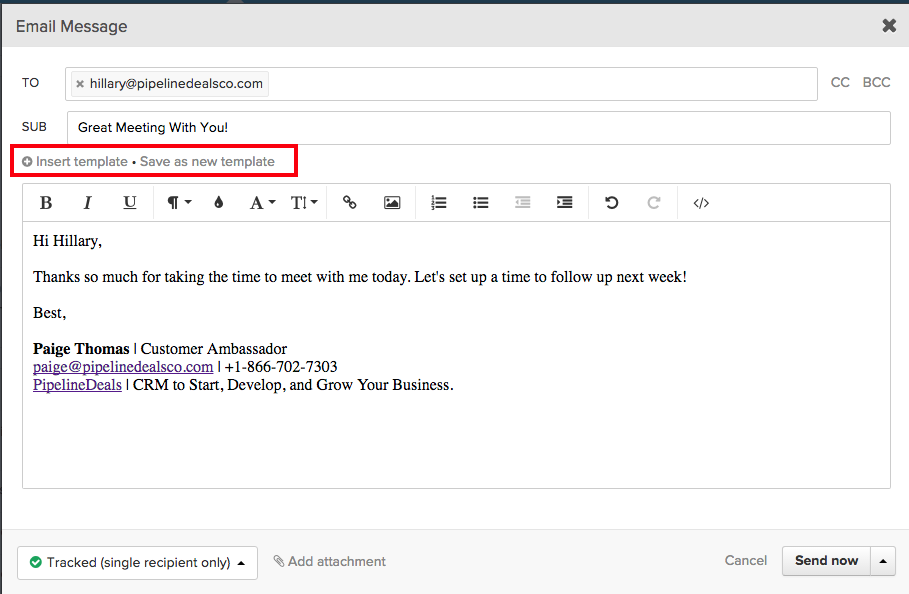This screenshot has height=594, width=909.
Task: Redo the last edit
Action: 653,203
